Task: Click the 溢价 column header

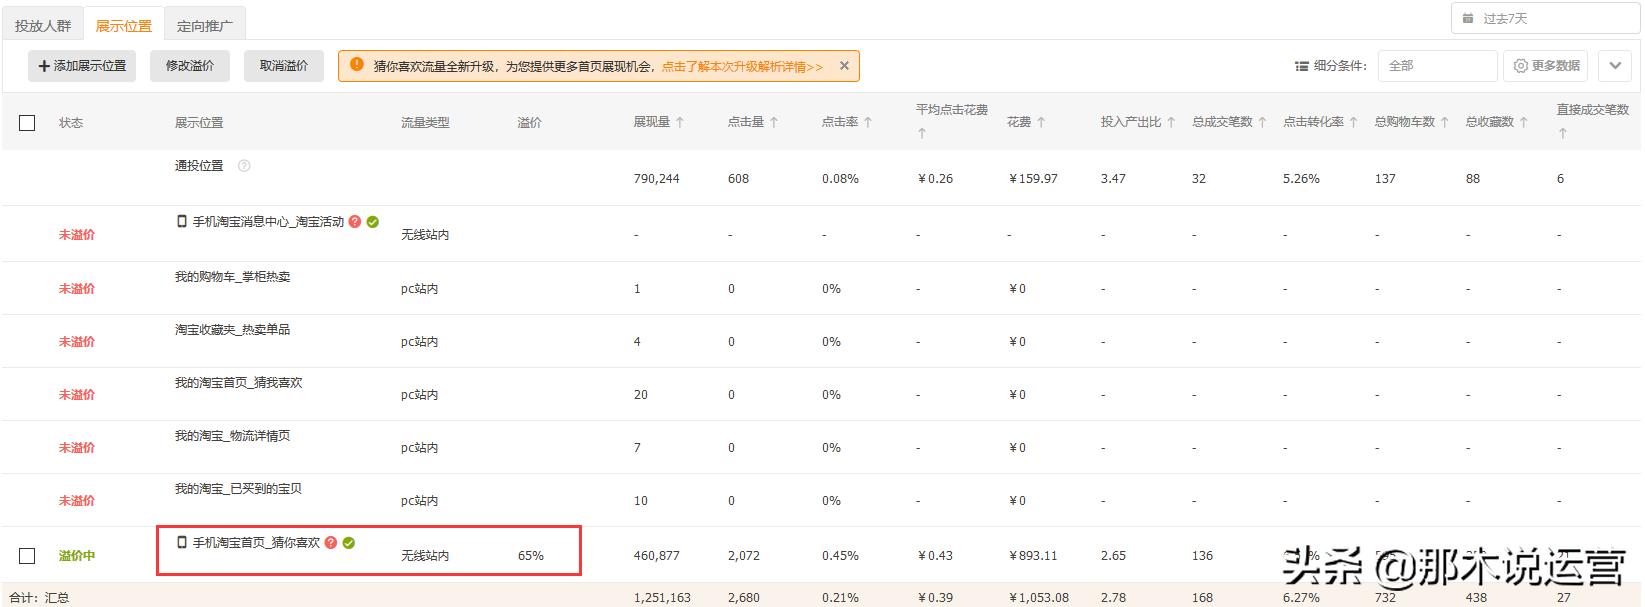Action: pos(529,123)
